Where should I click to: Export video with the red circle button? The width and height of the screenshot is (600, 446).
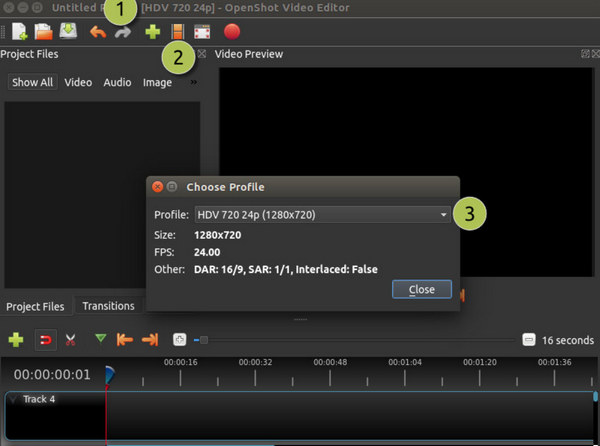click(x=232, y=32)
